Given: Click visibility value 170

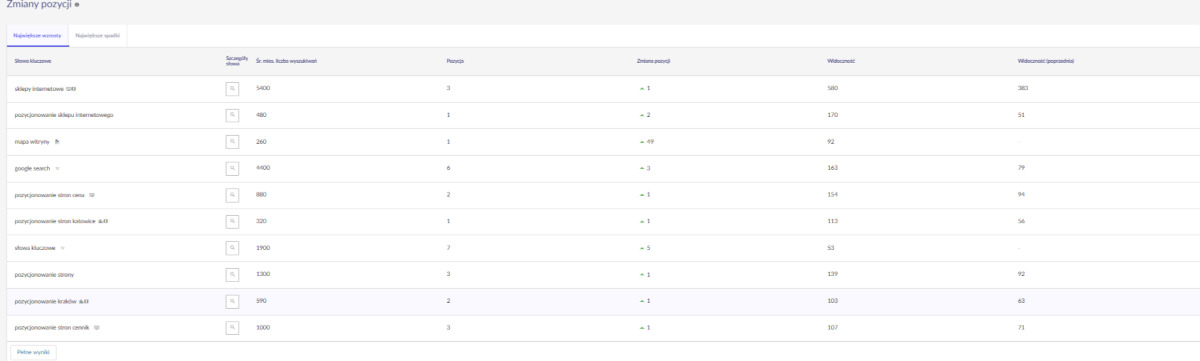Looking at the screenshot, I should (832, 115).
